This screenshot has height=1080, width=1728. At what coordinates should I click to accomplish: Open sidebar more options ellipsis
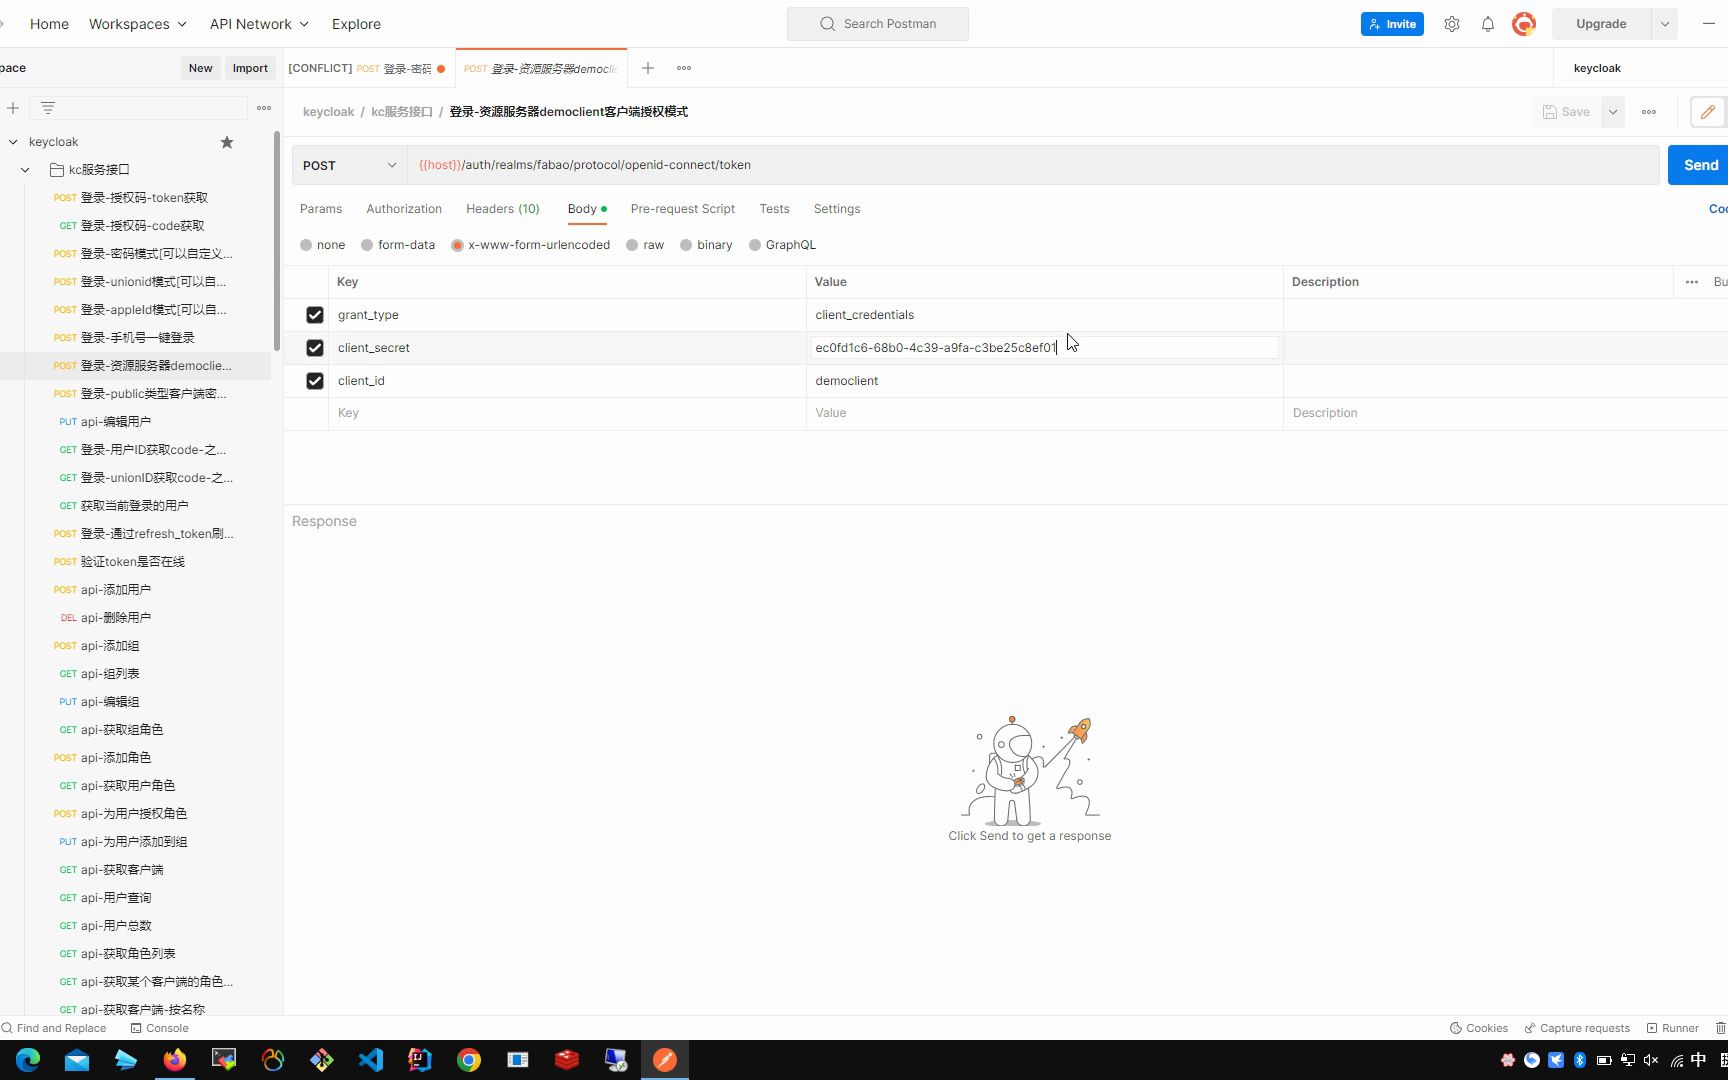click(x=264, y=108)
